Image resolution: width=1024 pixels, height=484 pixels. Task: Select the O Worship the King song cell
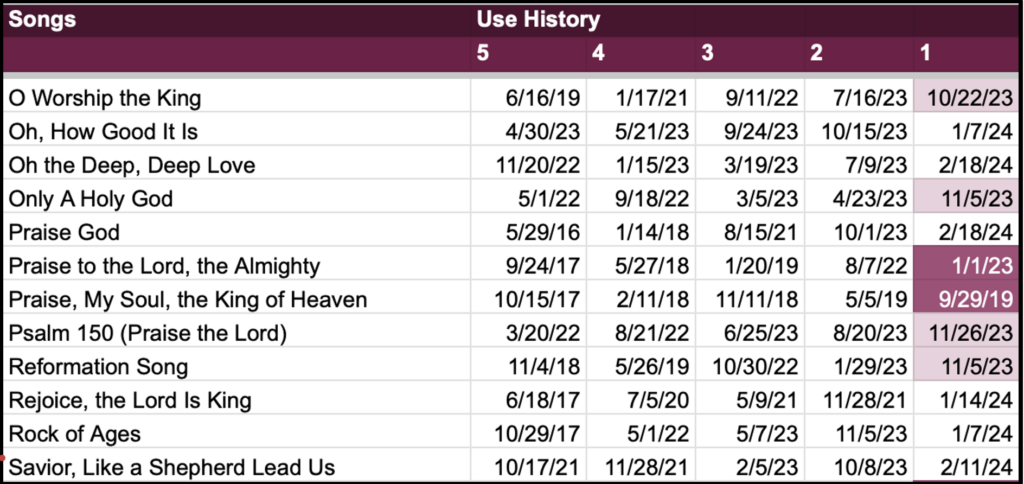pos(105,98)
